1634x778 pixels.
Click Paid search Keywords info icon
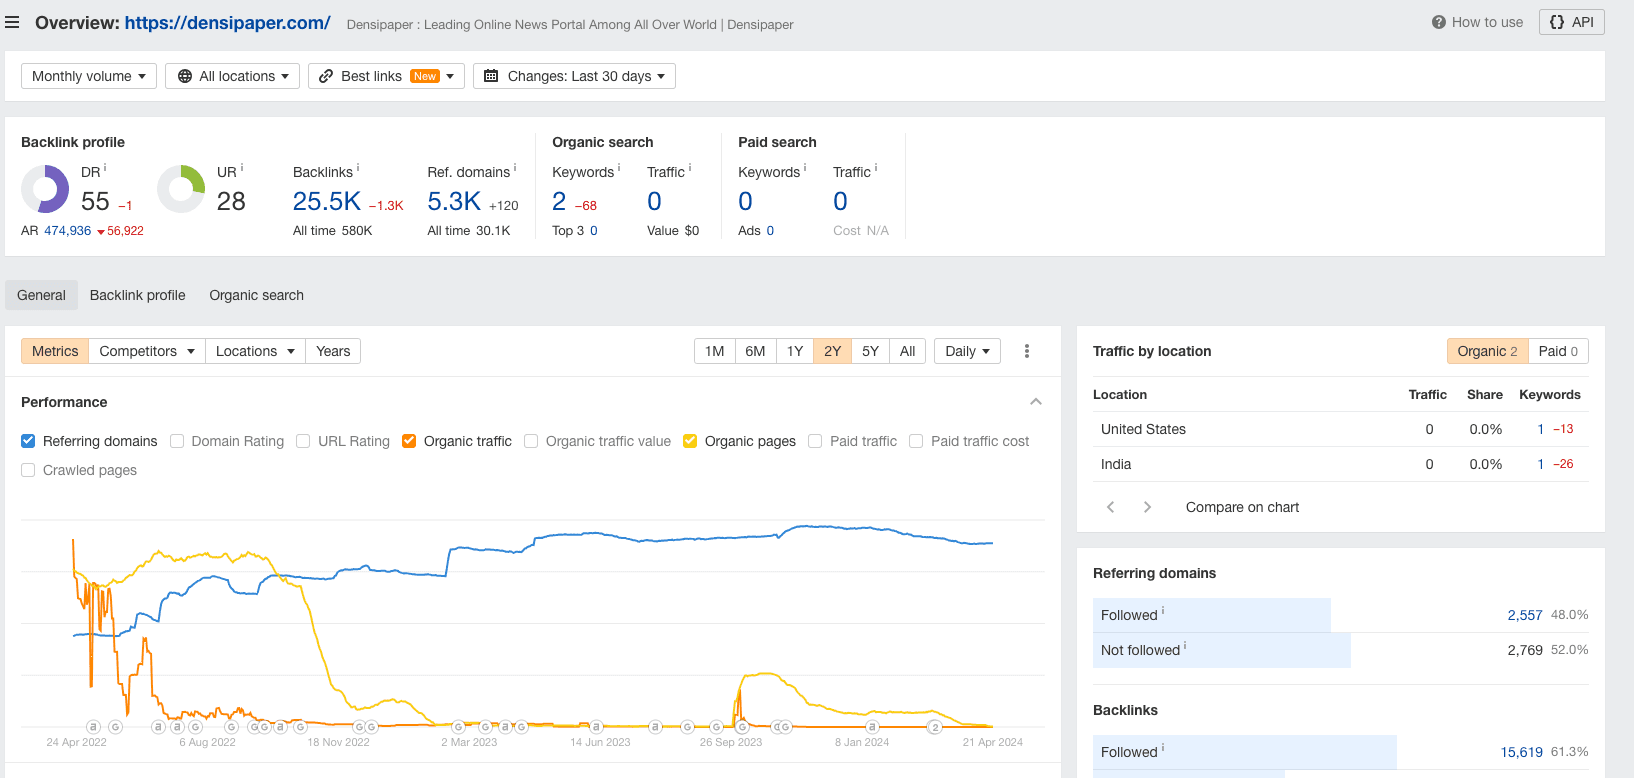[805, 168]
